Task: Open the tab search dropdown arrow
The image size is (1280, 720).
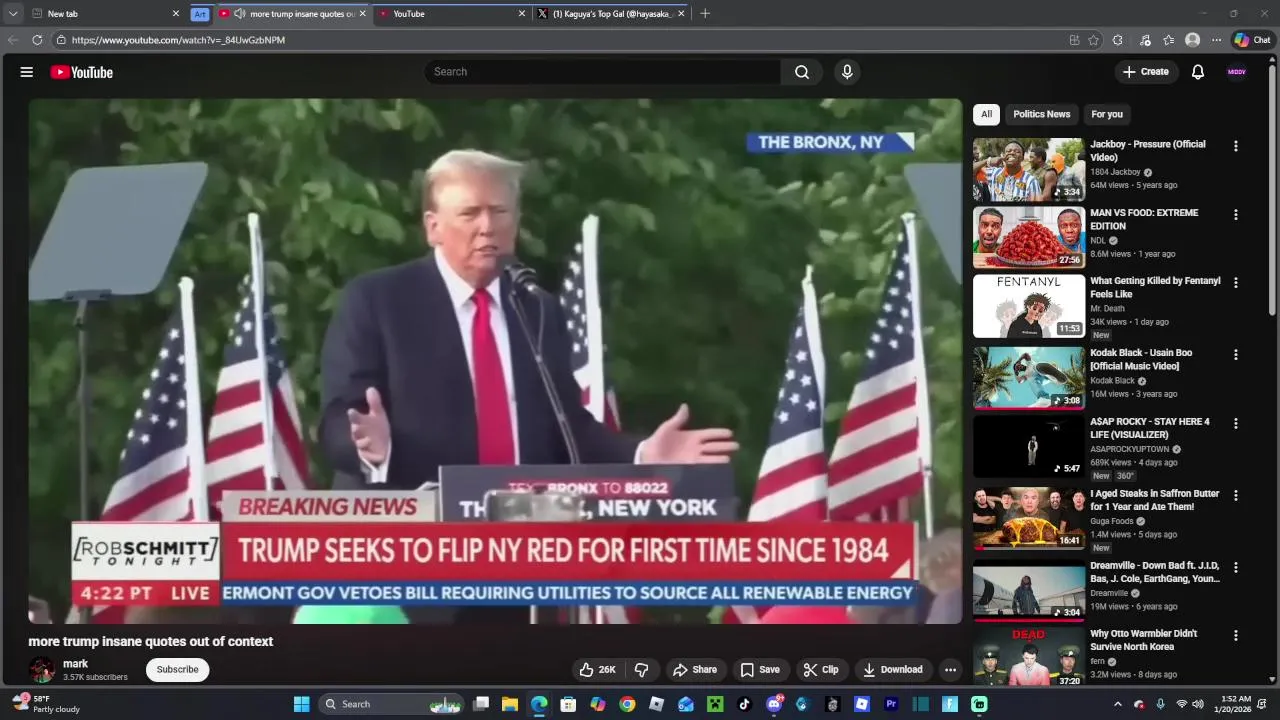Action: 13,14
